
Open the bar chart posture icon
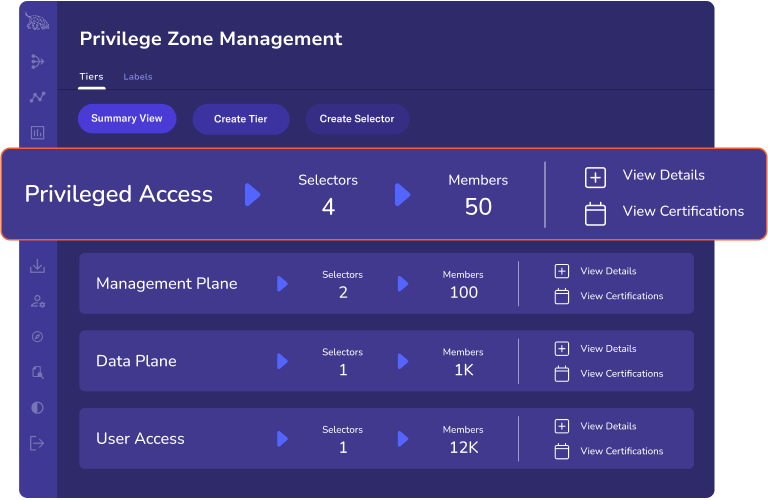pyautogui.click(x=38, y=132)
